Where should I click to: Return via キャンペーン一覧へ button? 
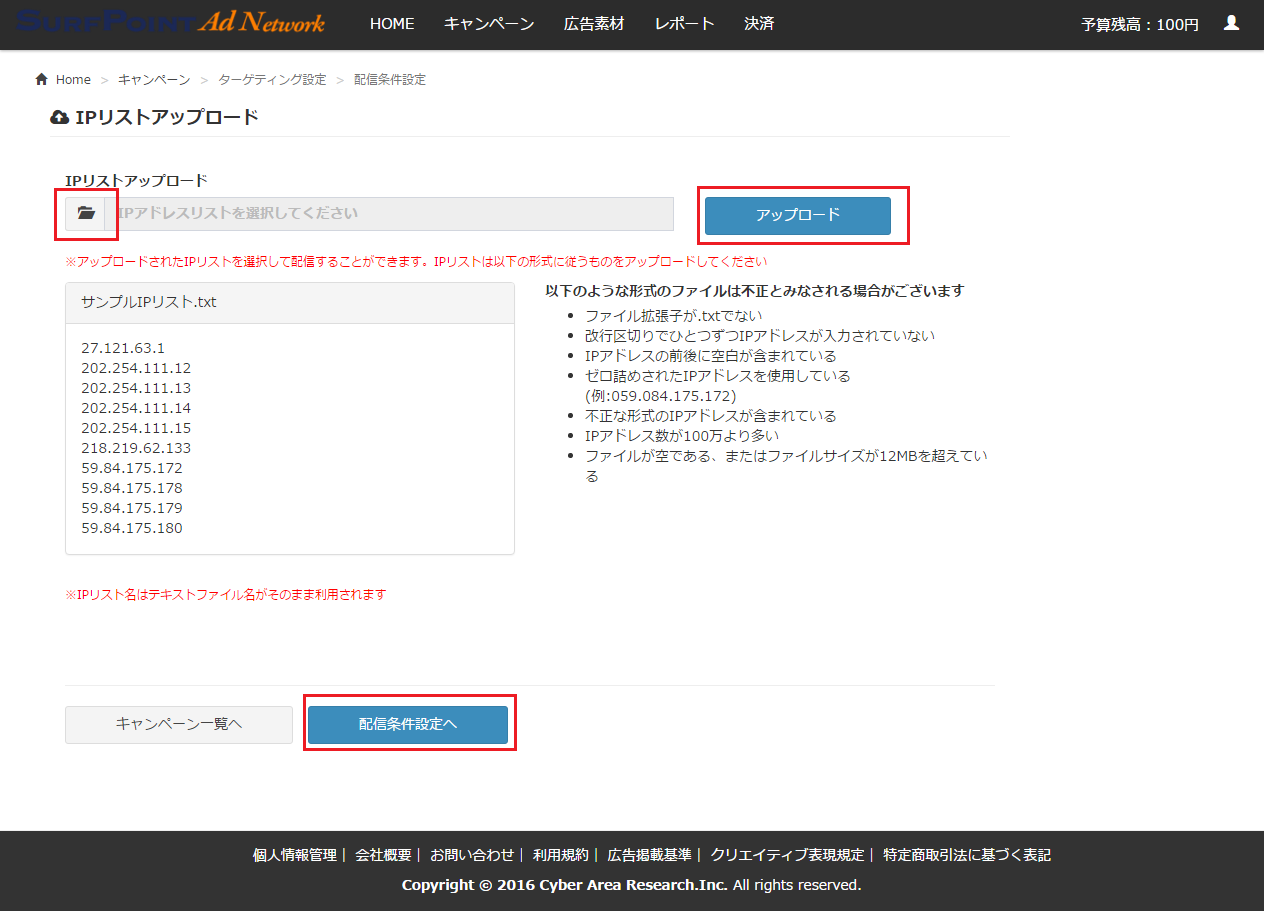tap(179, 725)
